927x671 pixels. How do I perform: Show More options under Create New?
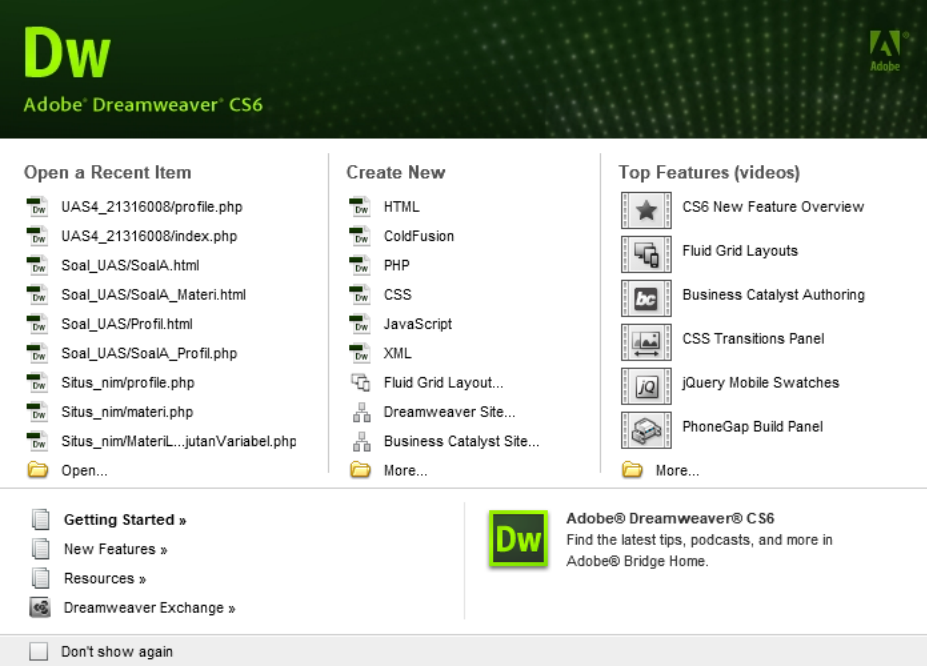tap(405, 470)
